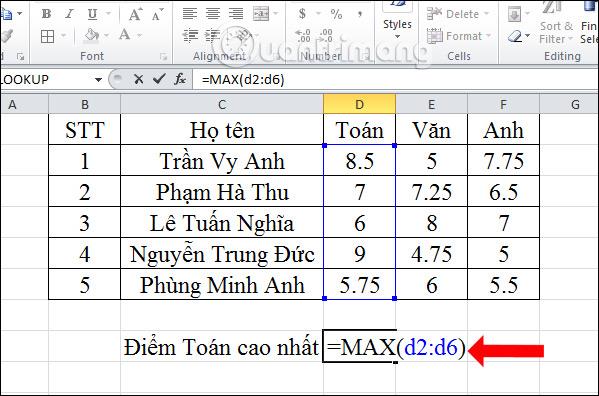Open the Format cells menu
Screen dimensions: 599x396
pos(459,36)
